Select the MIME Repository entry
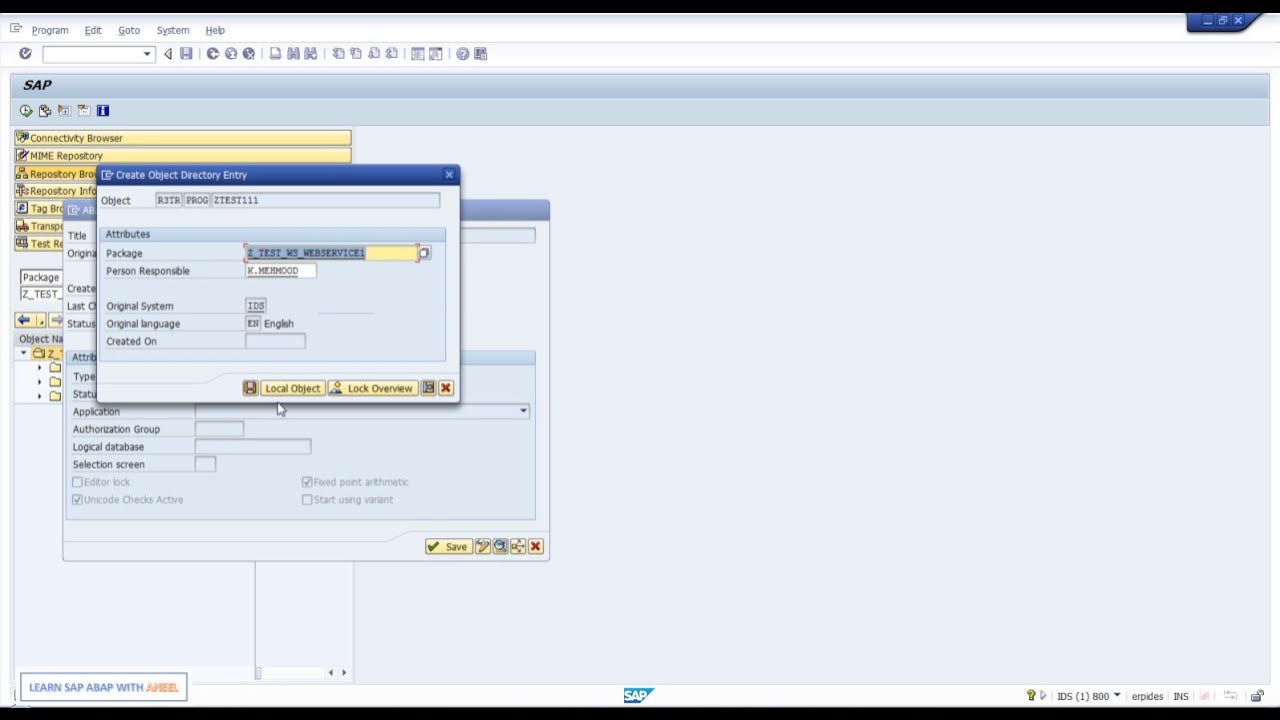Image resolution: width=1280 pixels, height=720 pixels. (x=183, y=156)
